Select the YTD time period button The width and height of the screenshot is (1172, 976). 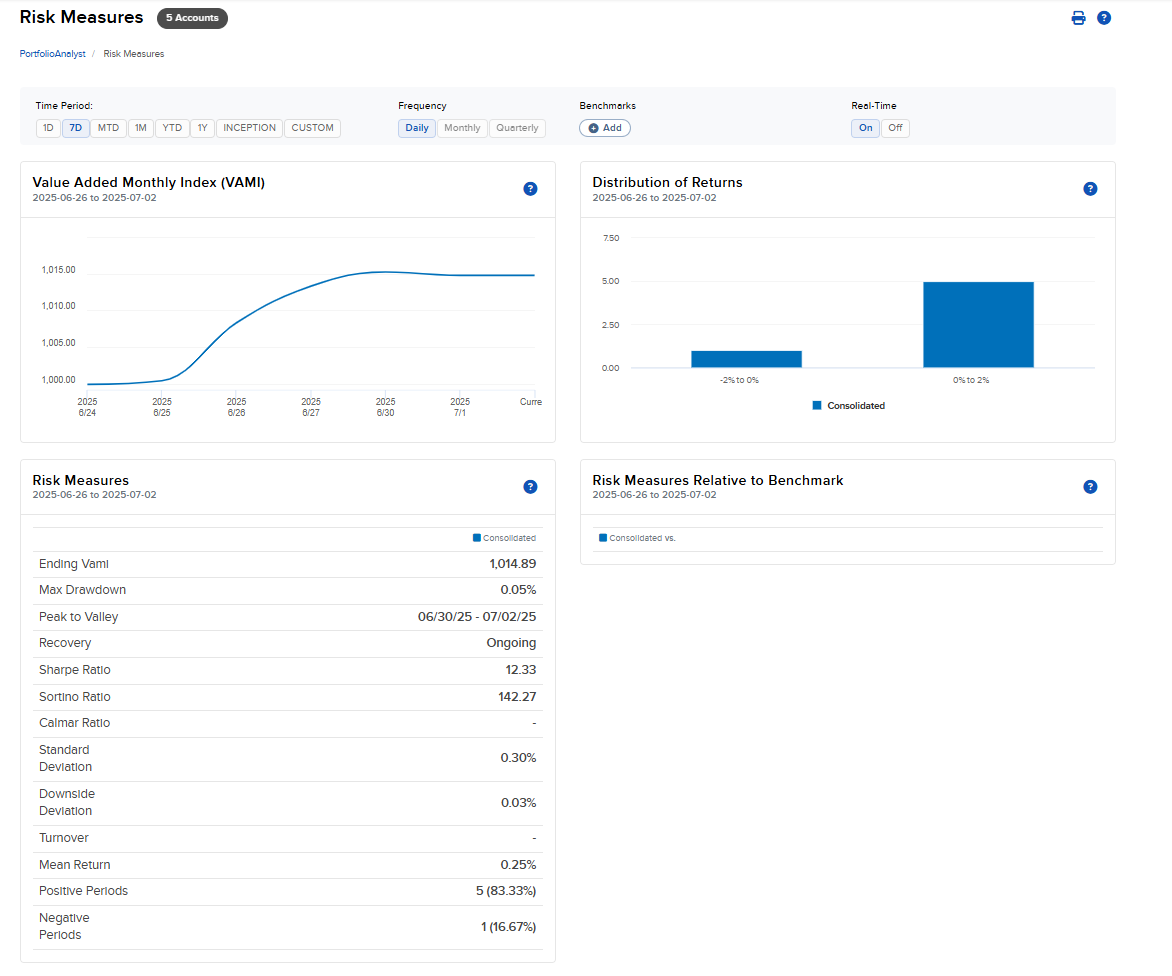[171, 128]
